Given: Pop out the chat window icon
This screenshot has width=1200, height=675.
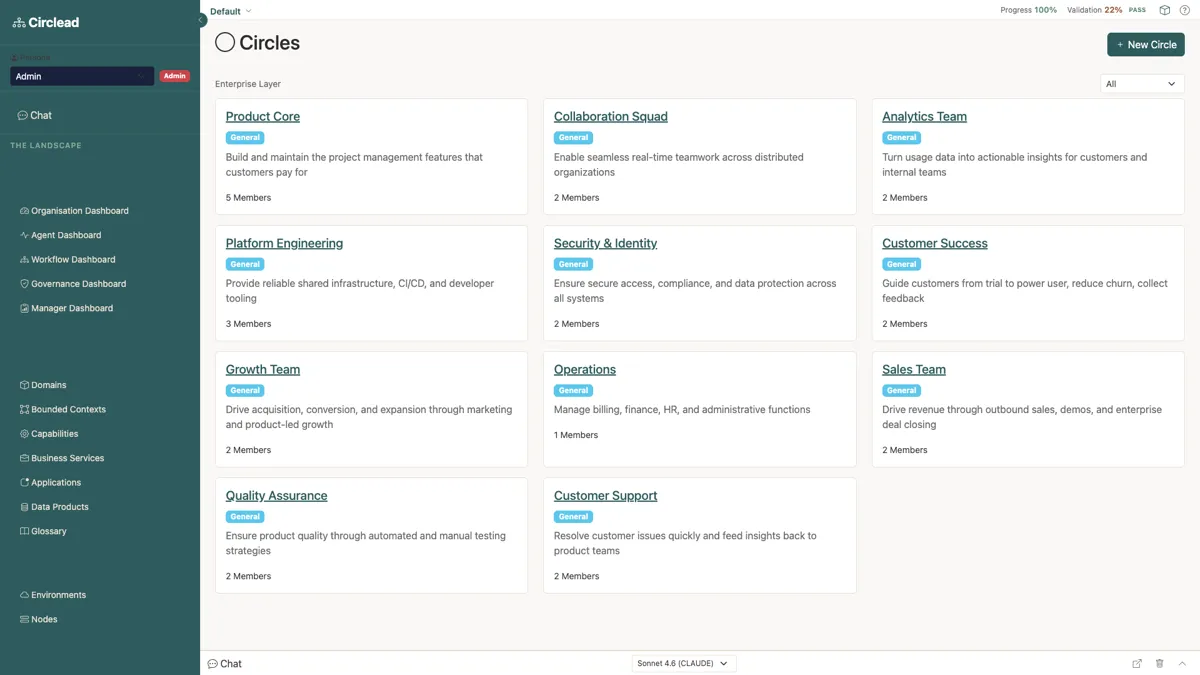Looking at the screenshot, I should pyautogui.click(x=1137, y=663).
